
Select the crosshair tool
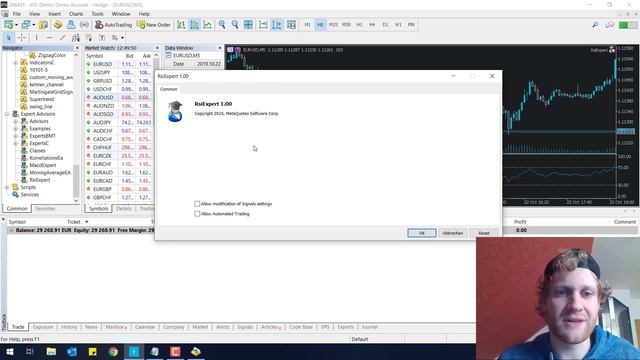click(22, 38)
